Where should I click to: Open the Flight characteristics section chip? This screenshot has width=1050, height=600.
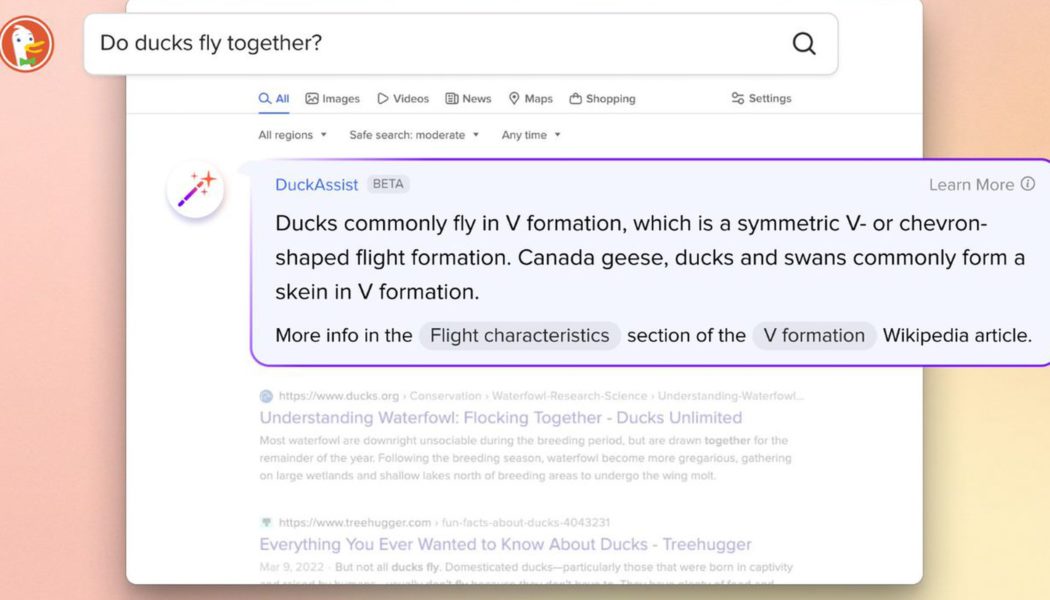pyautogui.click(x=519, y=336)
